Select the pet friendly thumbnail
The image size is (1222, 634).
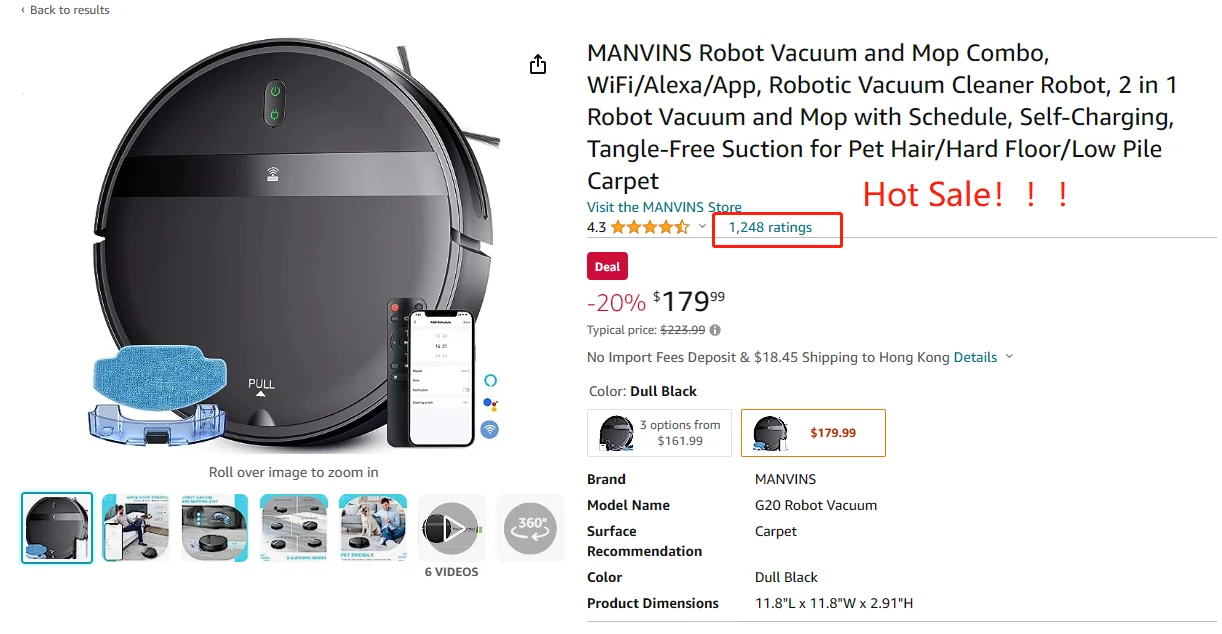[372, 527]
